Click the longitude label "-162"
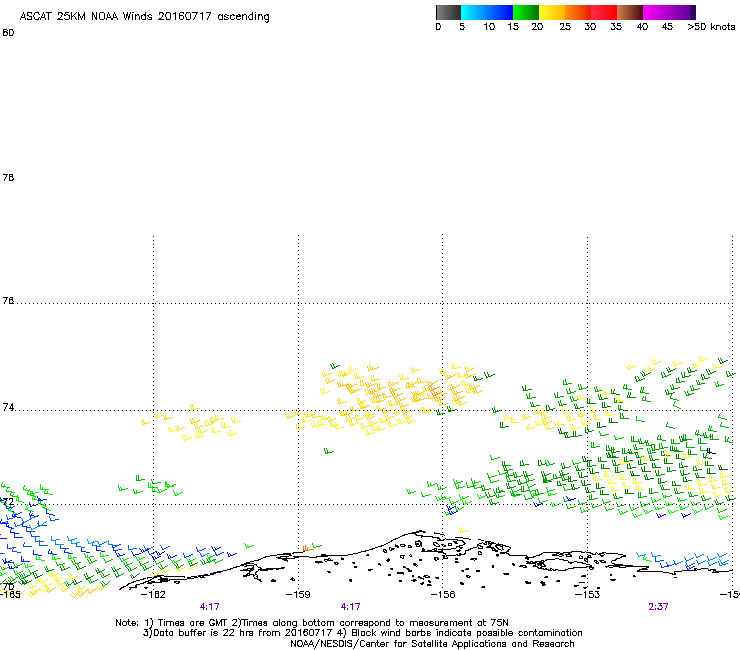The width and height of the screenshot is (740, 650). pyautogui.click(x=153, y=594)
